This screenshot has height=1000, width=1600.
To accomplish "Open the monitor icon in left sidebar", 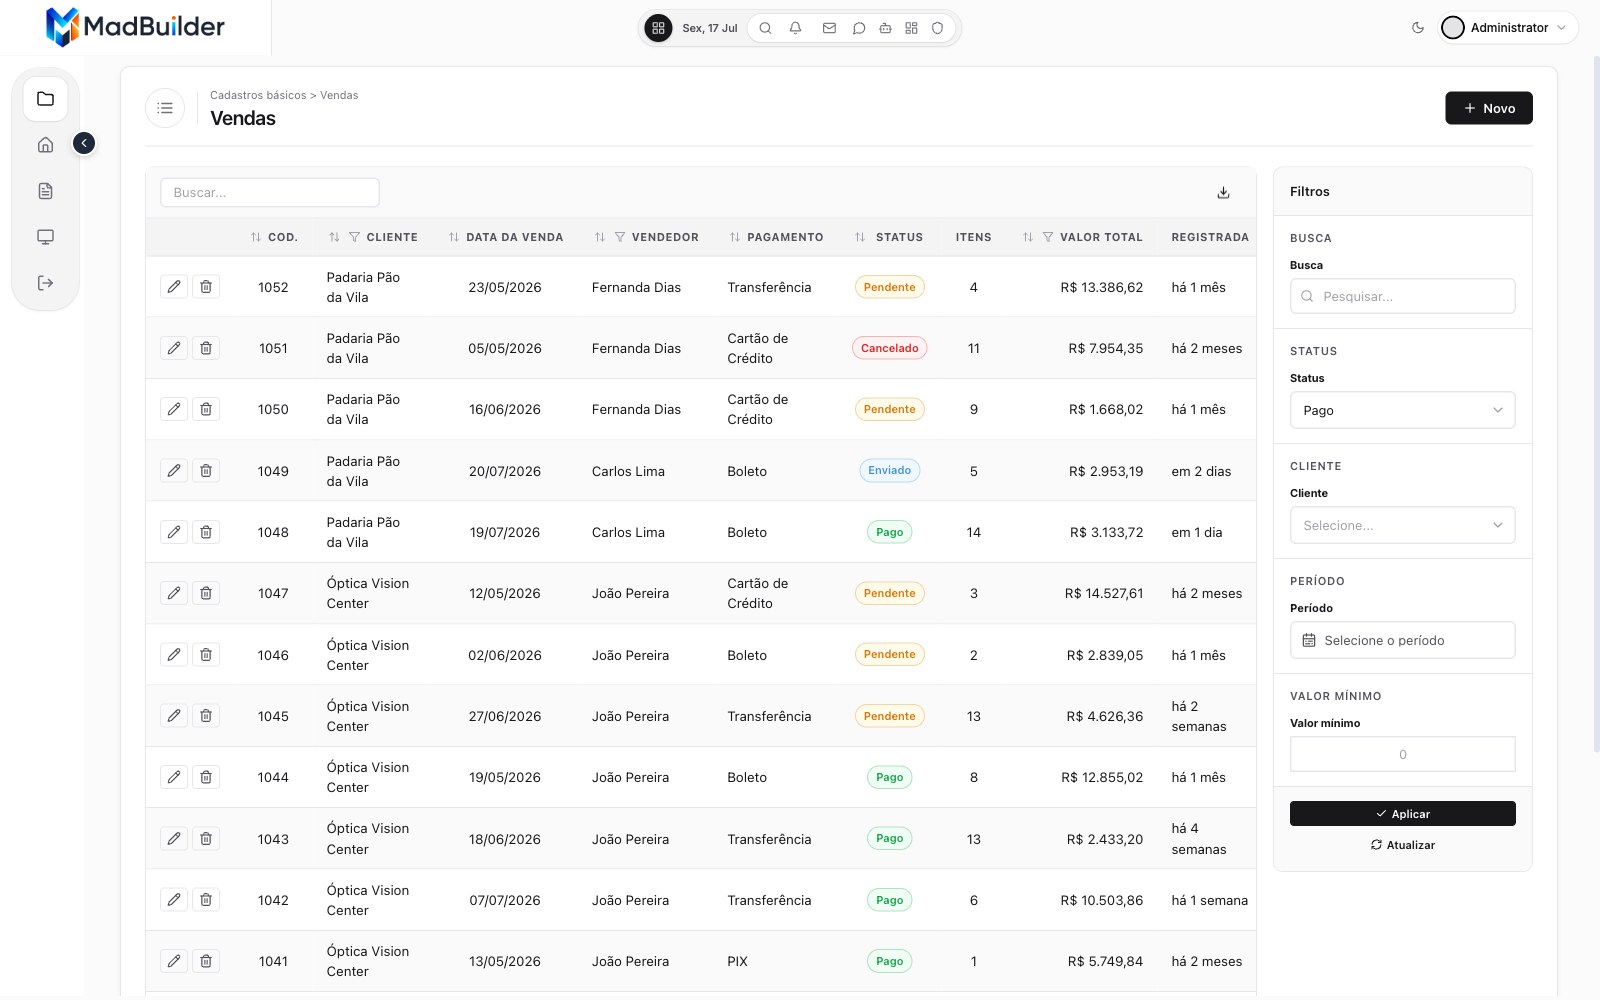I will pos(45,237).
